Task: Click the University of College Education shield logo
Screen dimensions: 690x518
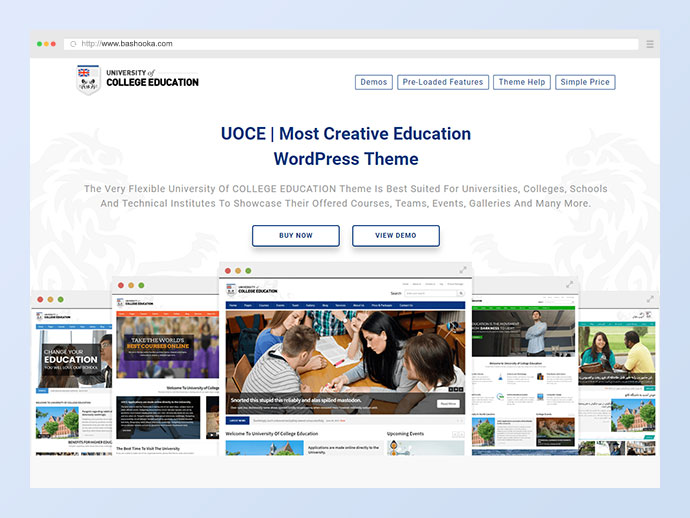Action: coord(88,80)
